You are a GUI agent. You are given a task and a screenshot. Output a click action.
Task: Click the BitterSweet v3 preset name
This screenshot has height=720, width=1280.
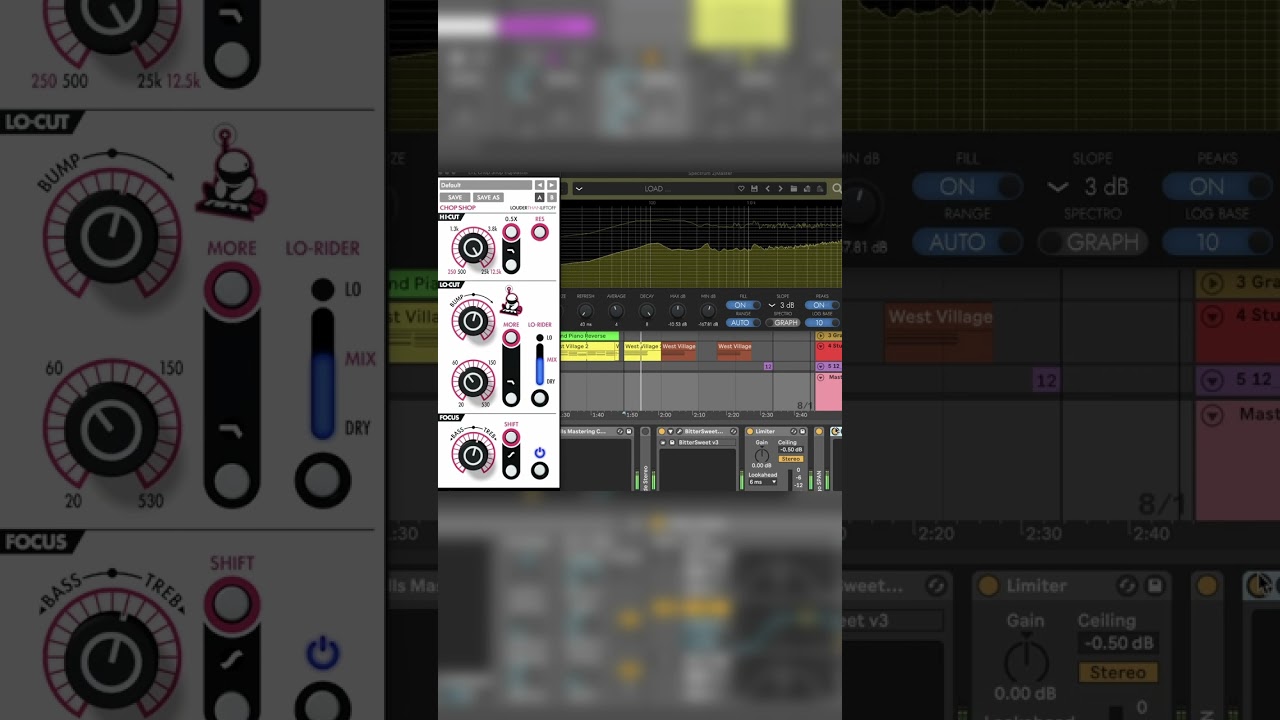(x=707, y=442)
